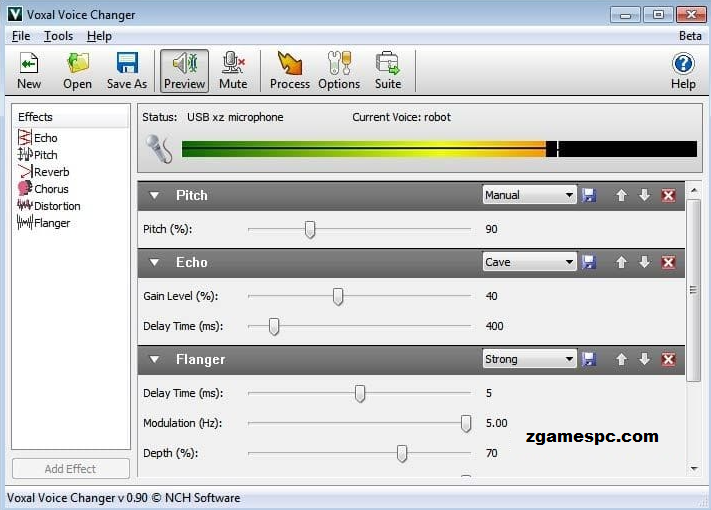Select the Chorus effect in Effects list

43,189
